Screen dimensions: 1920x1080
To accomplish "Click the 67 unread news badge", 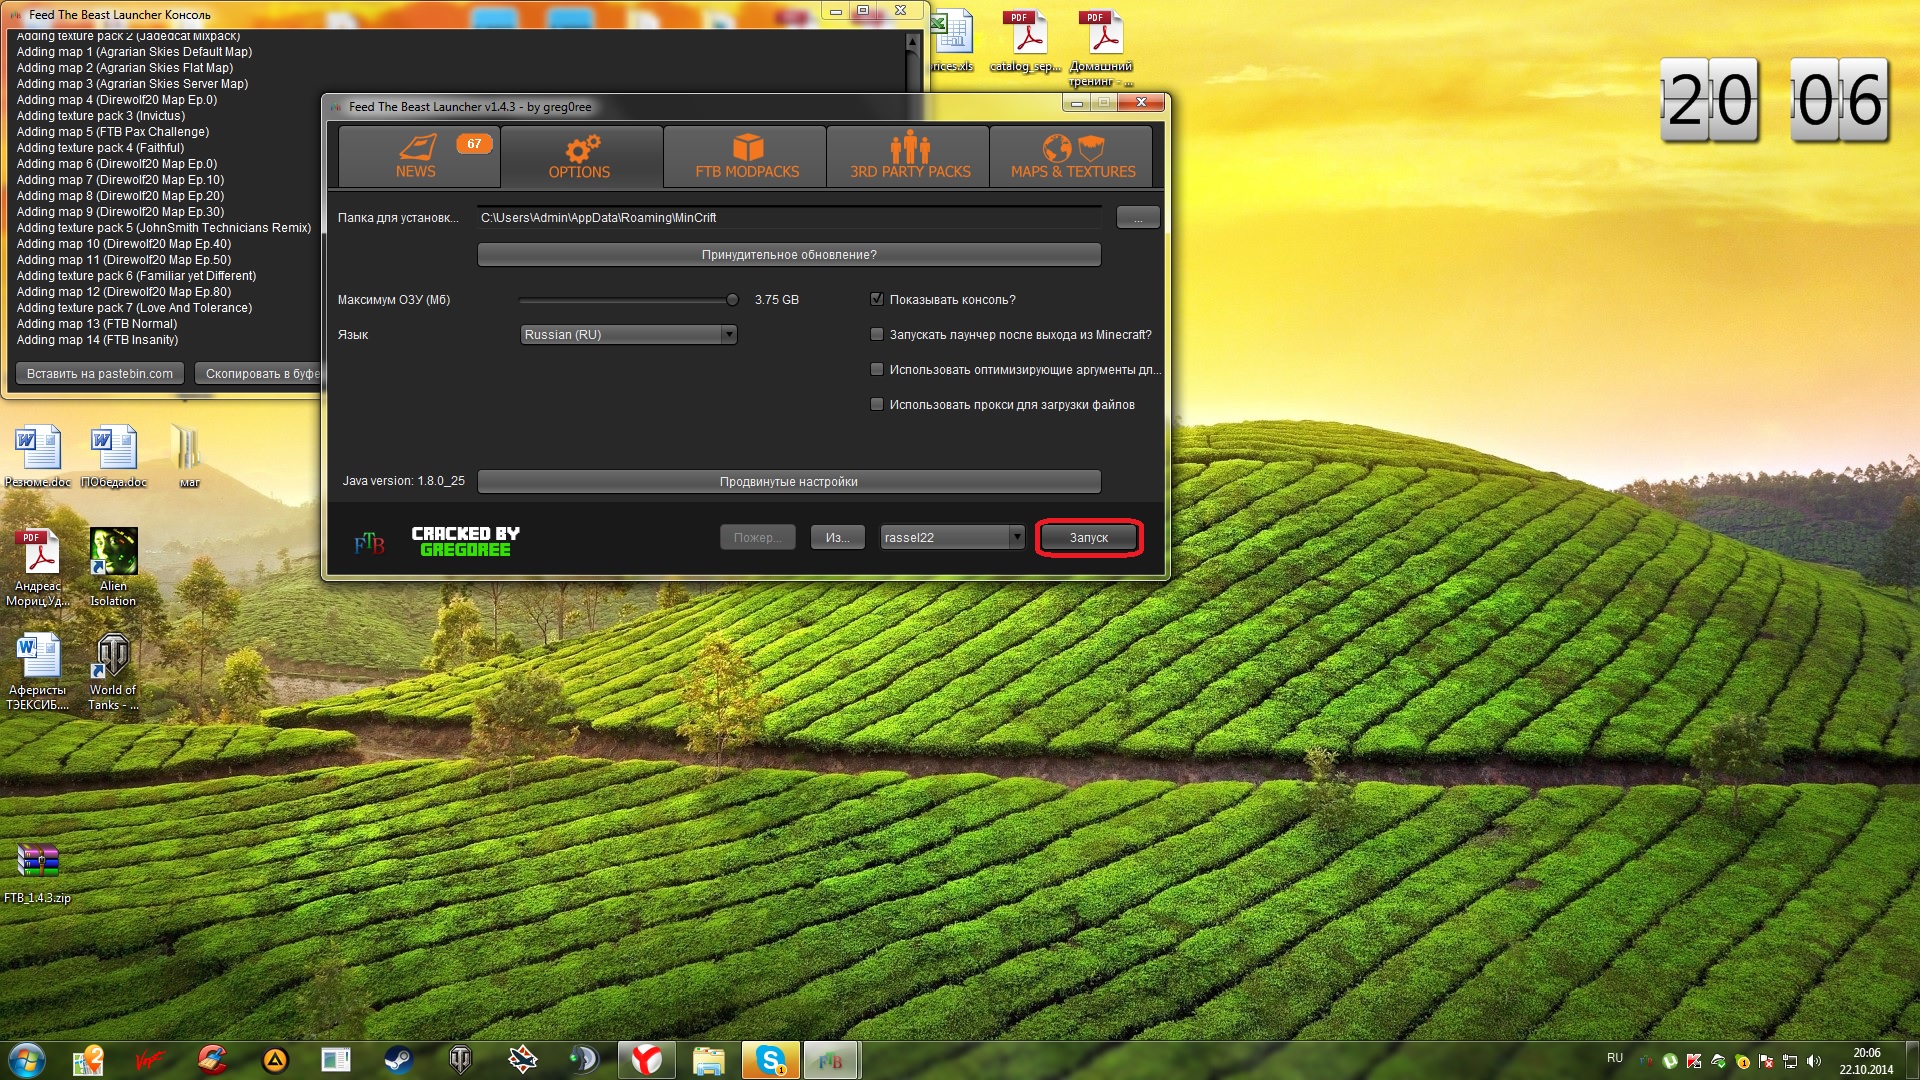I will (474, 143).
